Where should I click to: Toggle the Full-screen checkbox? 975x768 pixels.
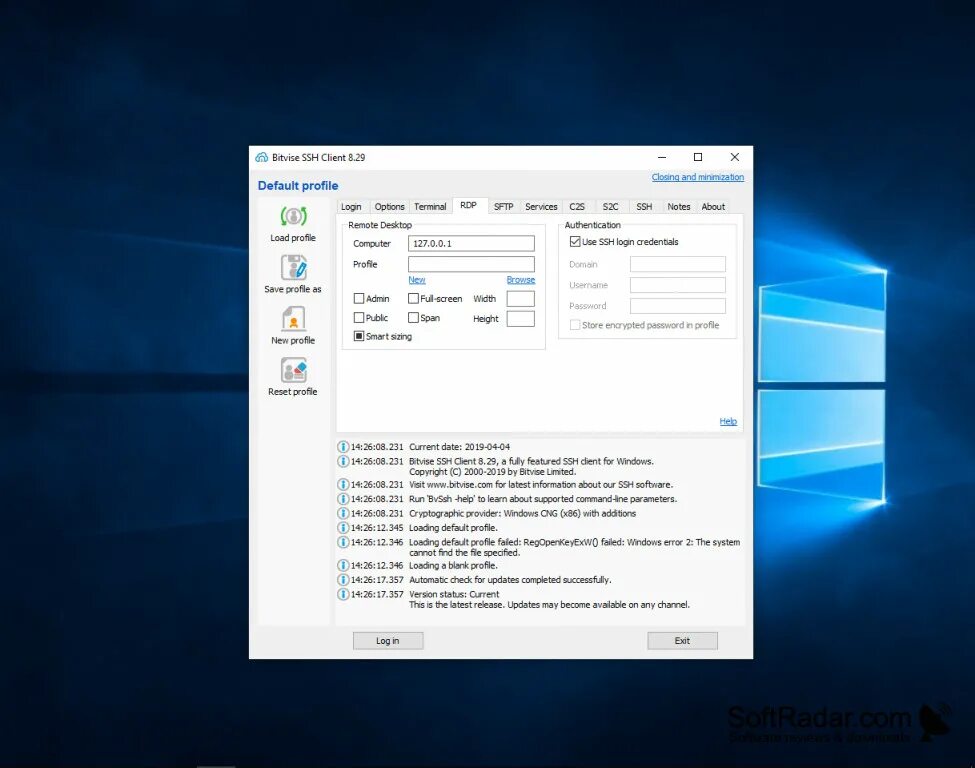(x=413, y=298)
